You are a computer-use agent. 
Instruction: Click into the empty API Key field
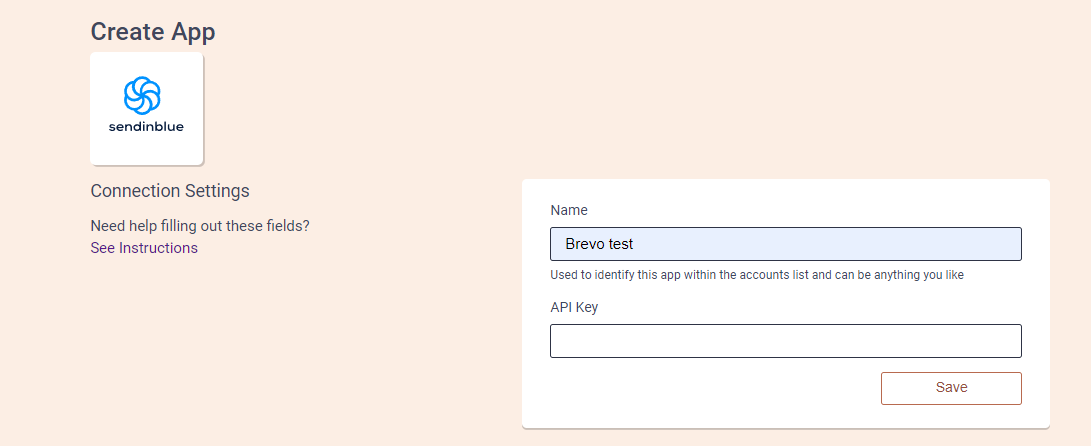click(x=786, y=341)
